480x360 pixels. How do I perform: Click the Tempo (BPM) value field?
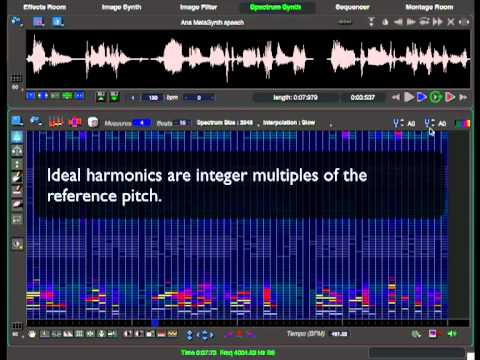click(339, 334)
